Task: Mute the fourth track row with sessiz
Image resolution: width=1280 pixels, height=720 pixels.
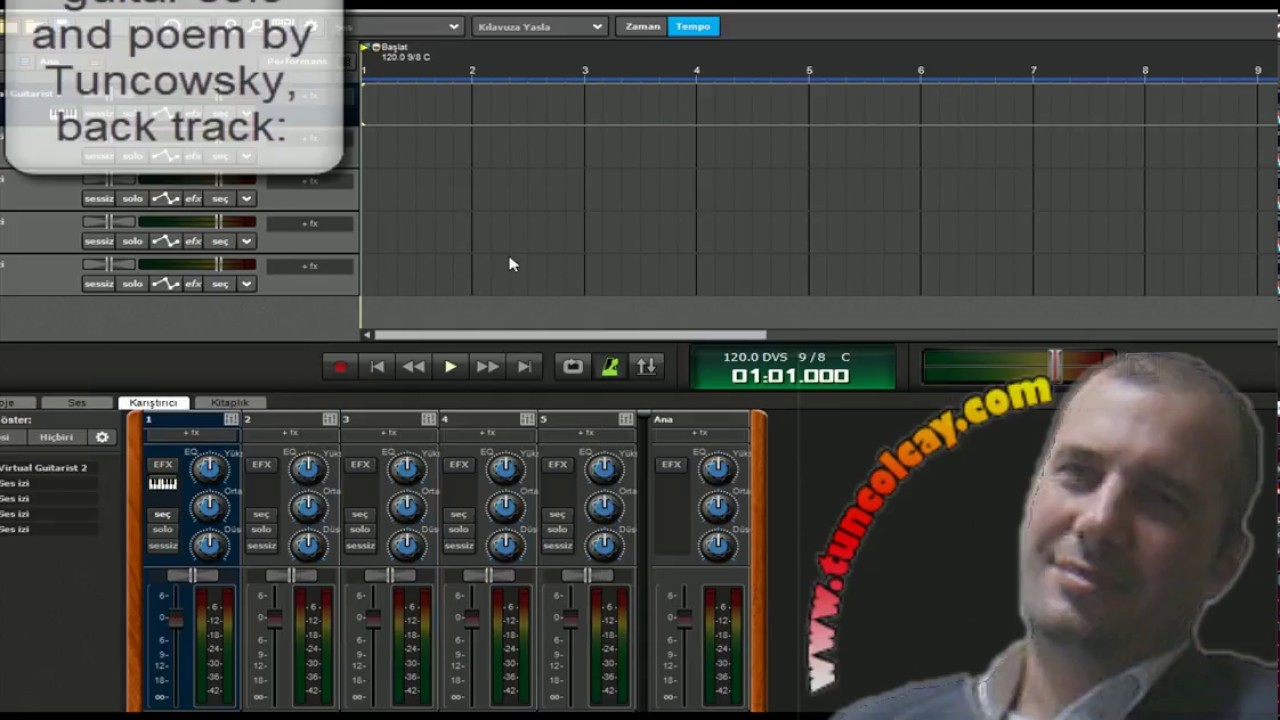Action: (x=99, y=241)
